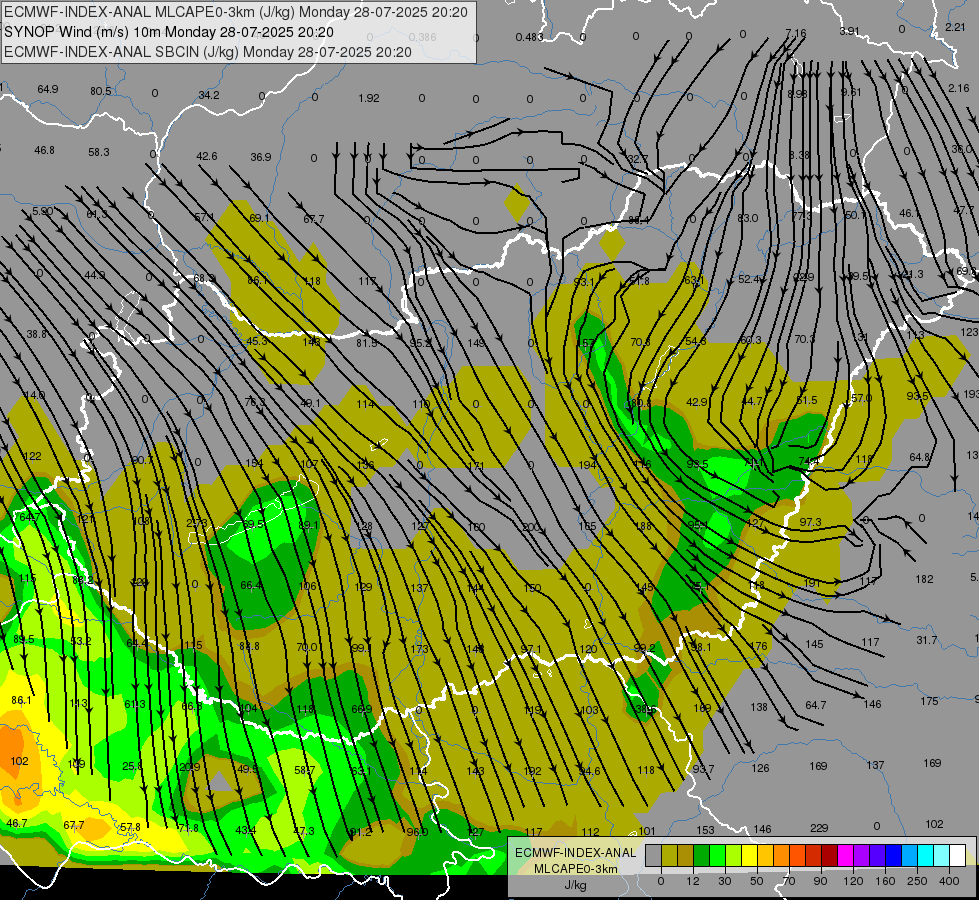Click the legend scale label 120
Image resolution: width=979 pixels, height=900 pixels.
click(x=853, y=881)
